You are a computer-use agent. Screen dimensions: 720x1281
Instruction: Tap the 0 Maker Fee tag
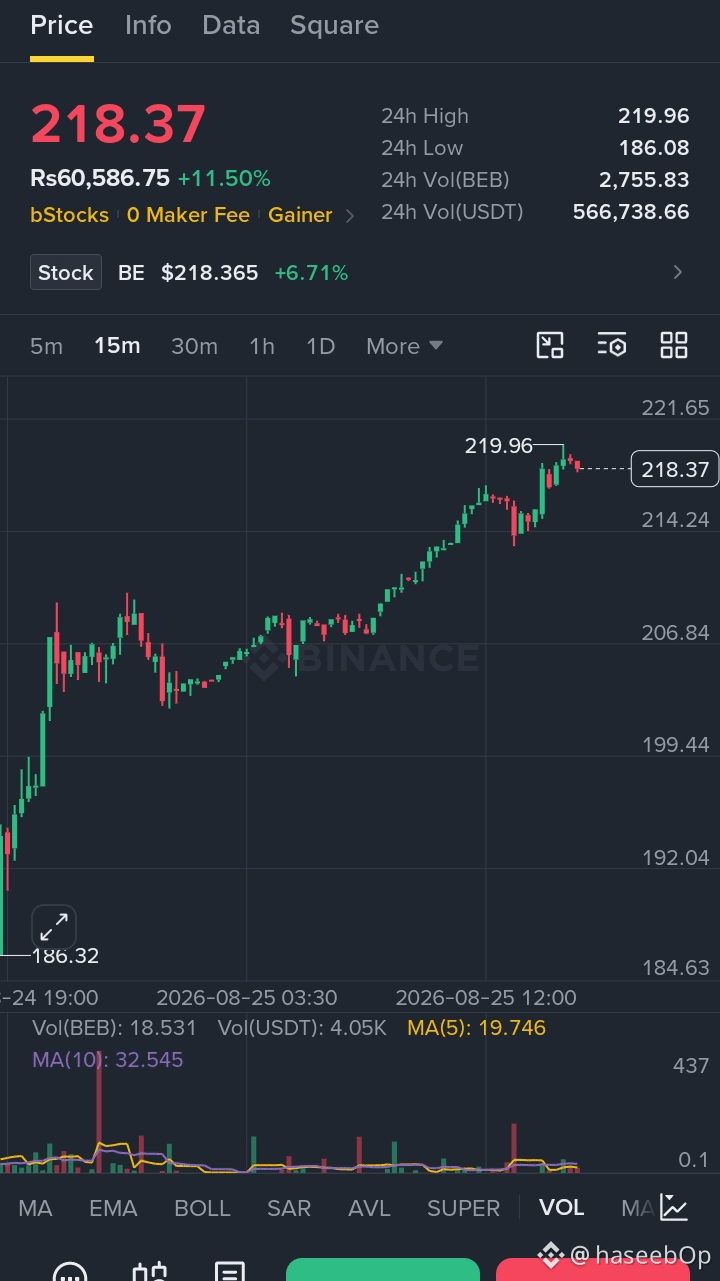pyautogui.click(x=188, y=214)
